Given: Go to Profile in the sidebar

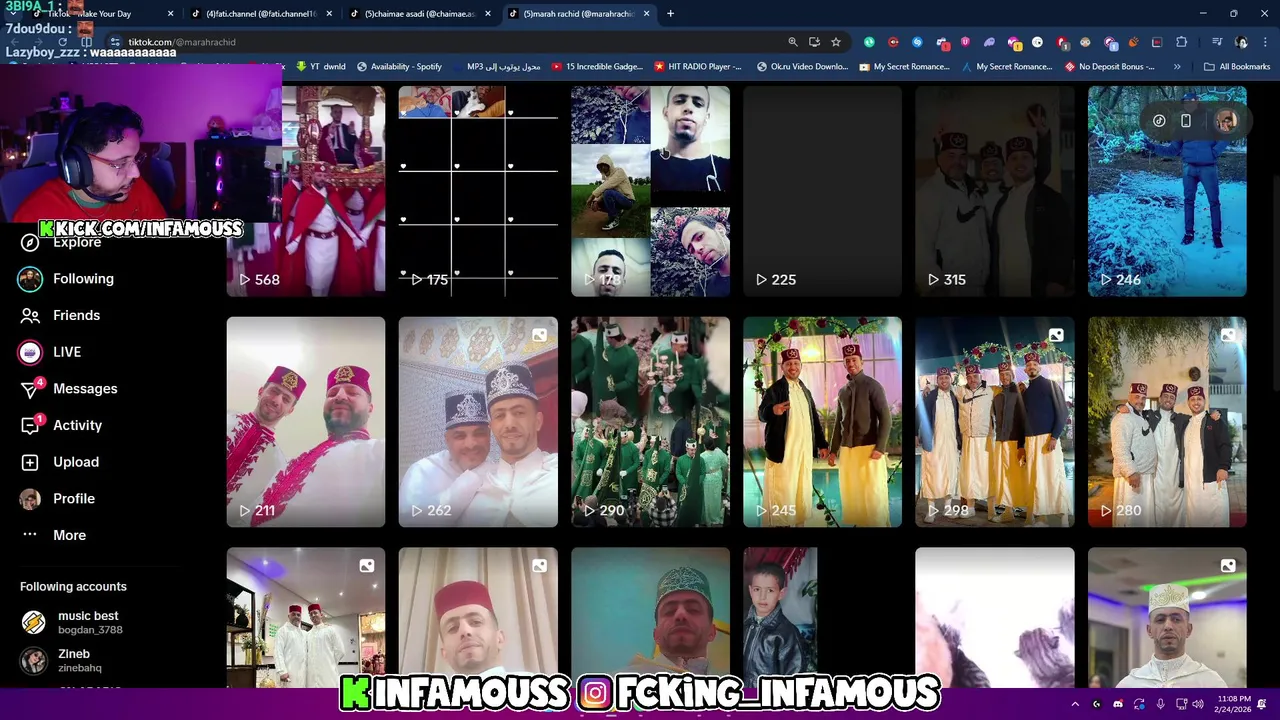Looking at the screenshot, I should tap(57, 498).
